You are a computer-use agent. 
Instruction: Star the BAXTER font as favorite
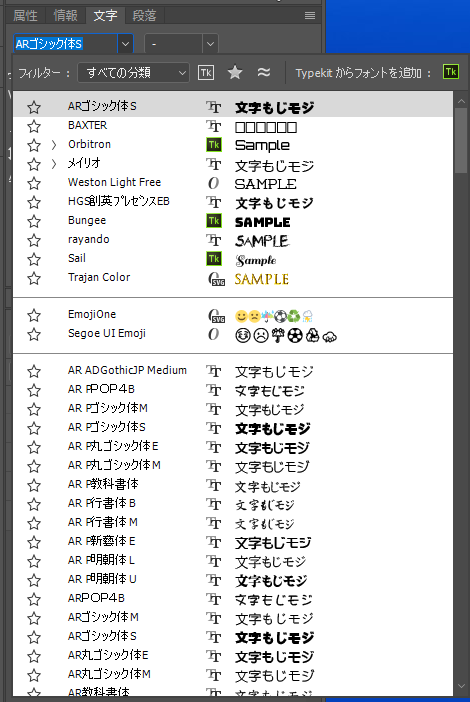(x=34, y=126)
